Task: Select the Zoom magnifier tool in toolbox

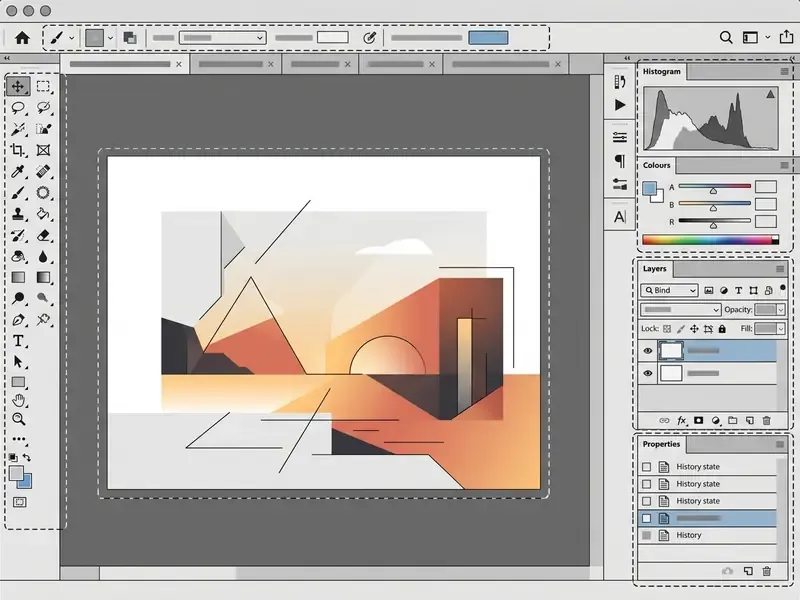Action: (x=18, y=419)
